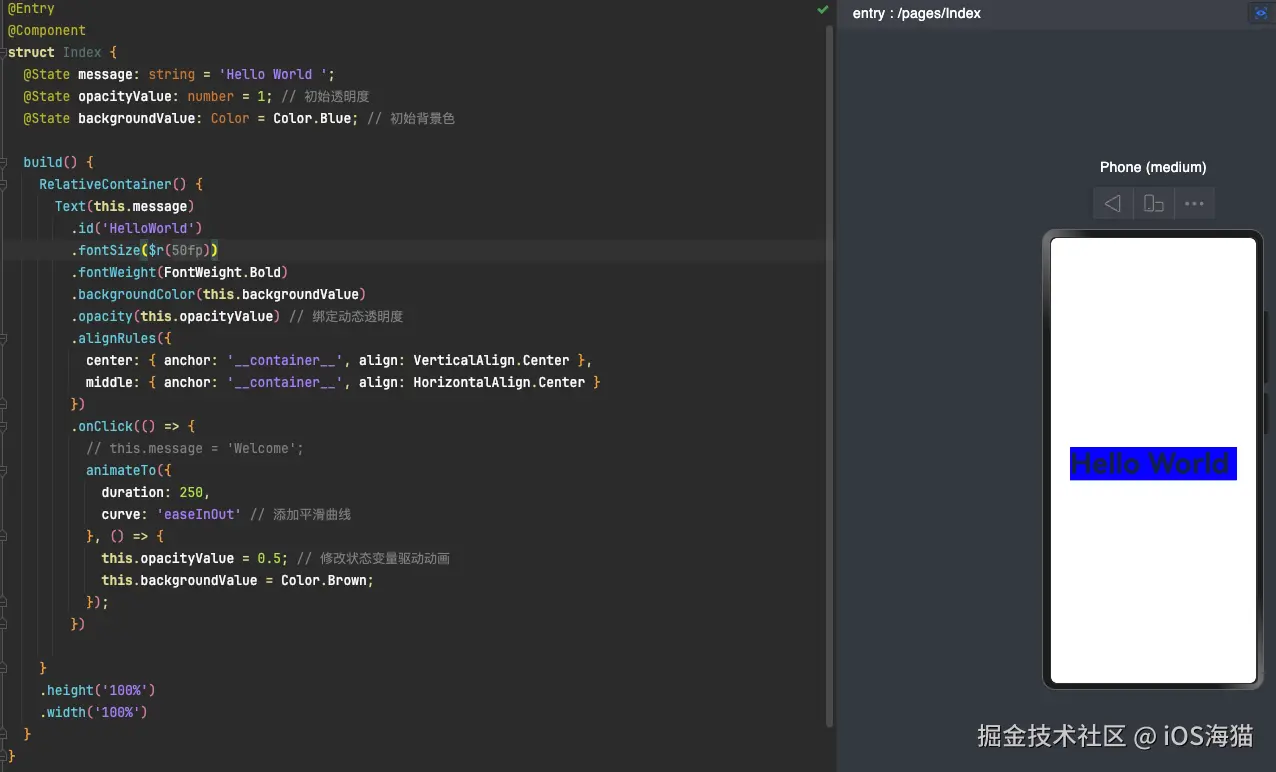Click the 50fp value in fontSize

click(187, 250)
